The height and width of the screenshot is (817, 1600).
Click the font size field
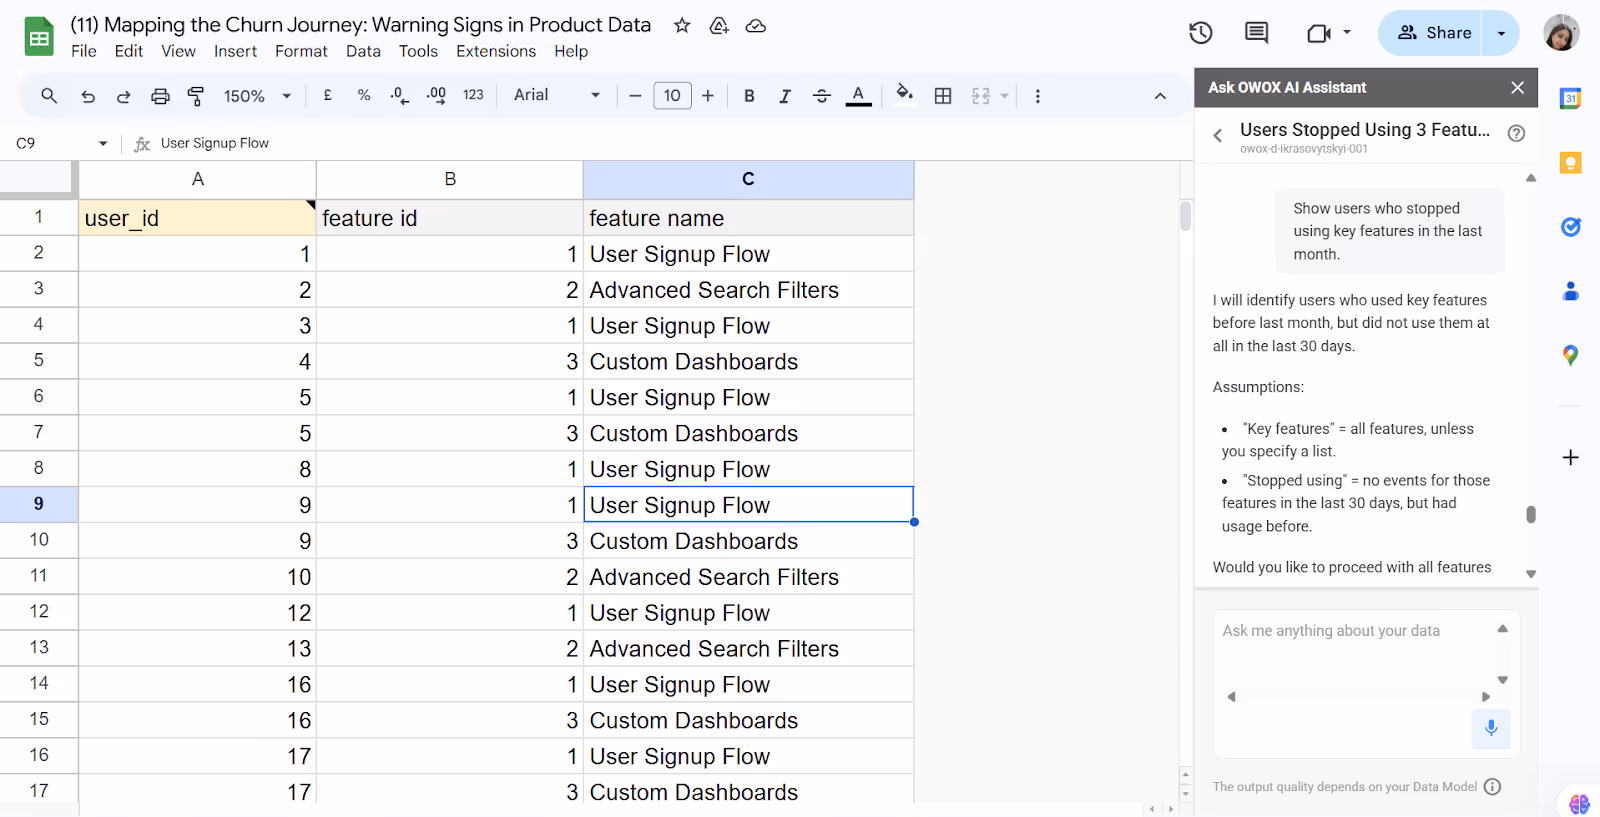click(x=672, y=96)
